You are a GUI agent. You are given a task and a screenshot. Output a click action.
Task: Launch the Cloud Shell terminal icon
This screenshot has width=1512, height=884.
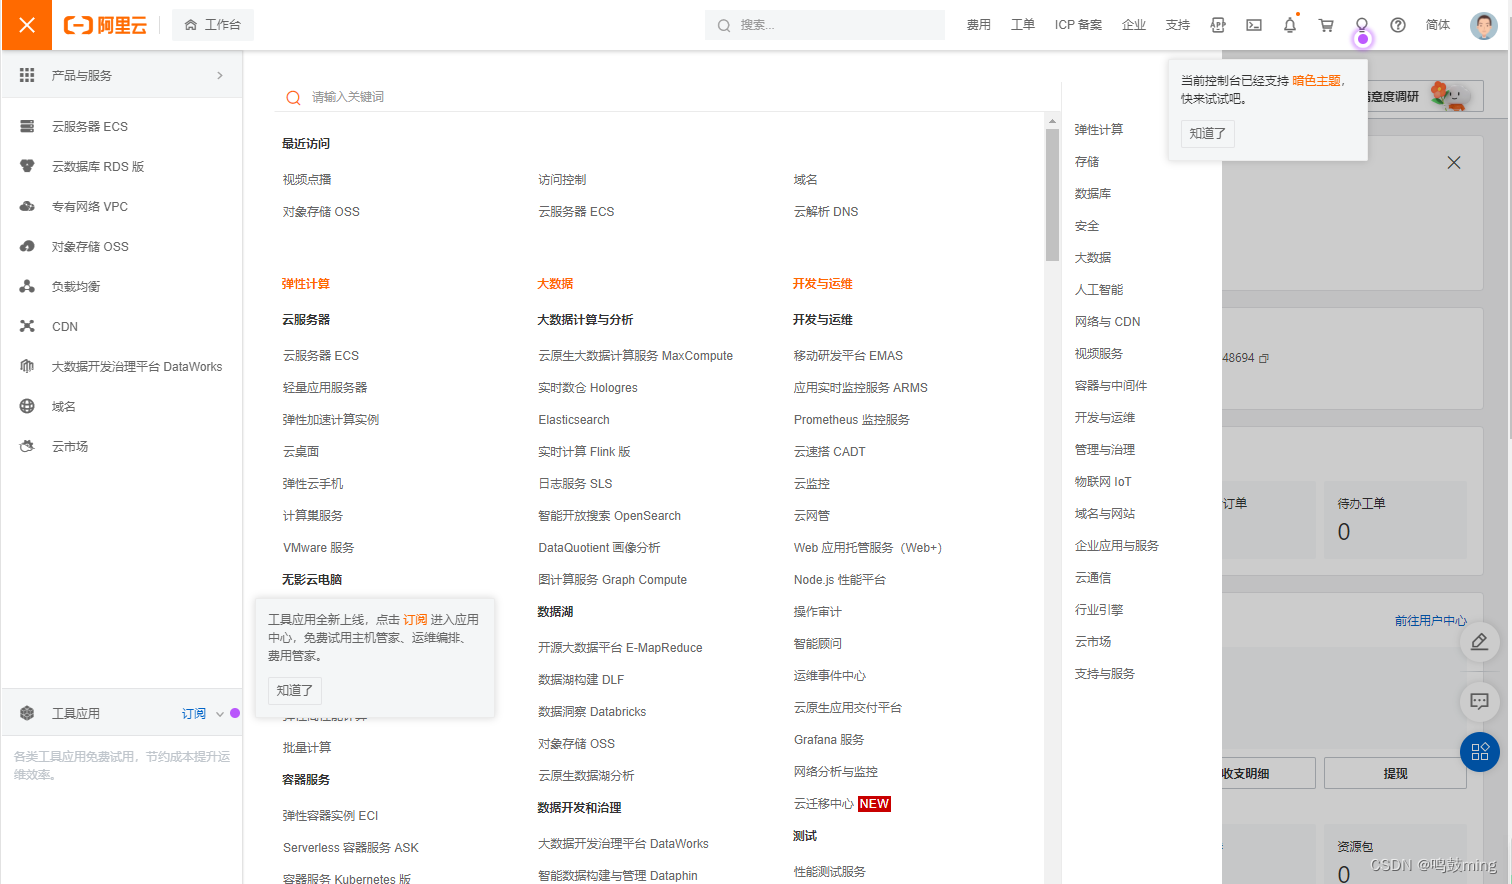point(1254,25)
